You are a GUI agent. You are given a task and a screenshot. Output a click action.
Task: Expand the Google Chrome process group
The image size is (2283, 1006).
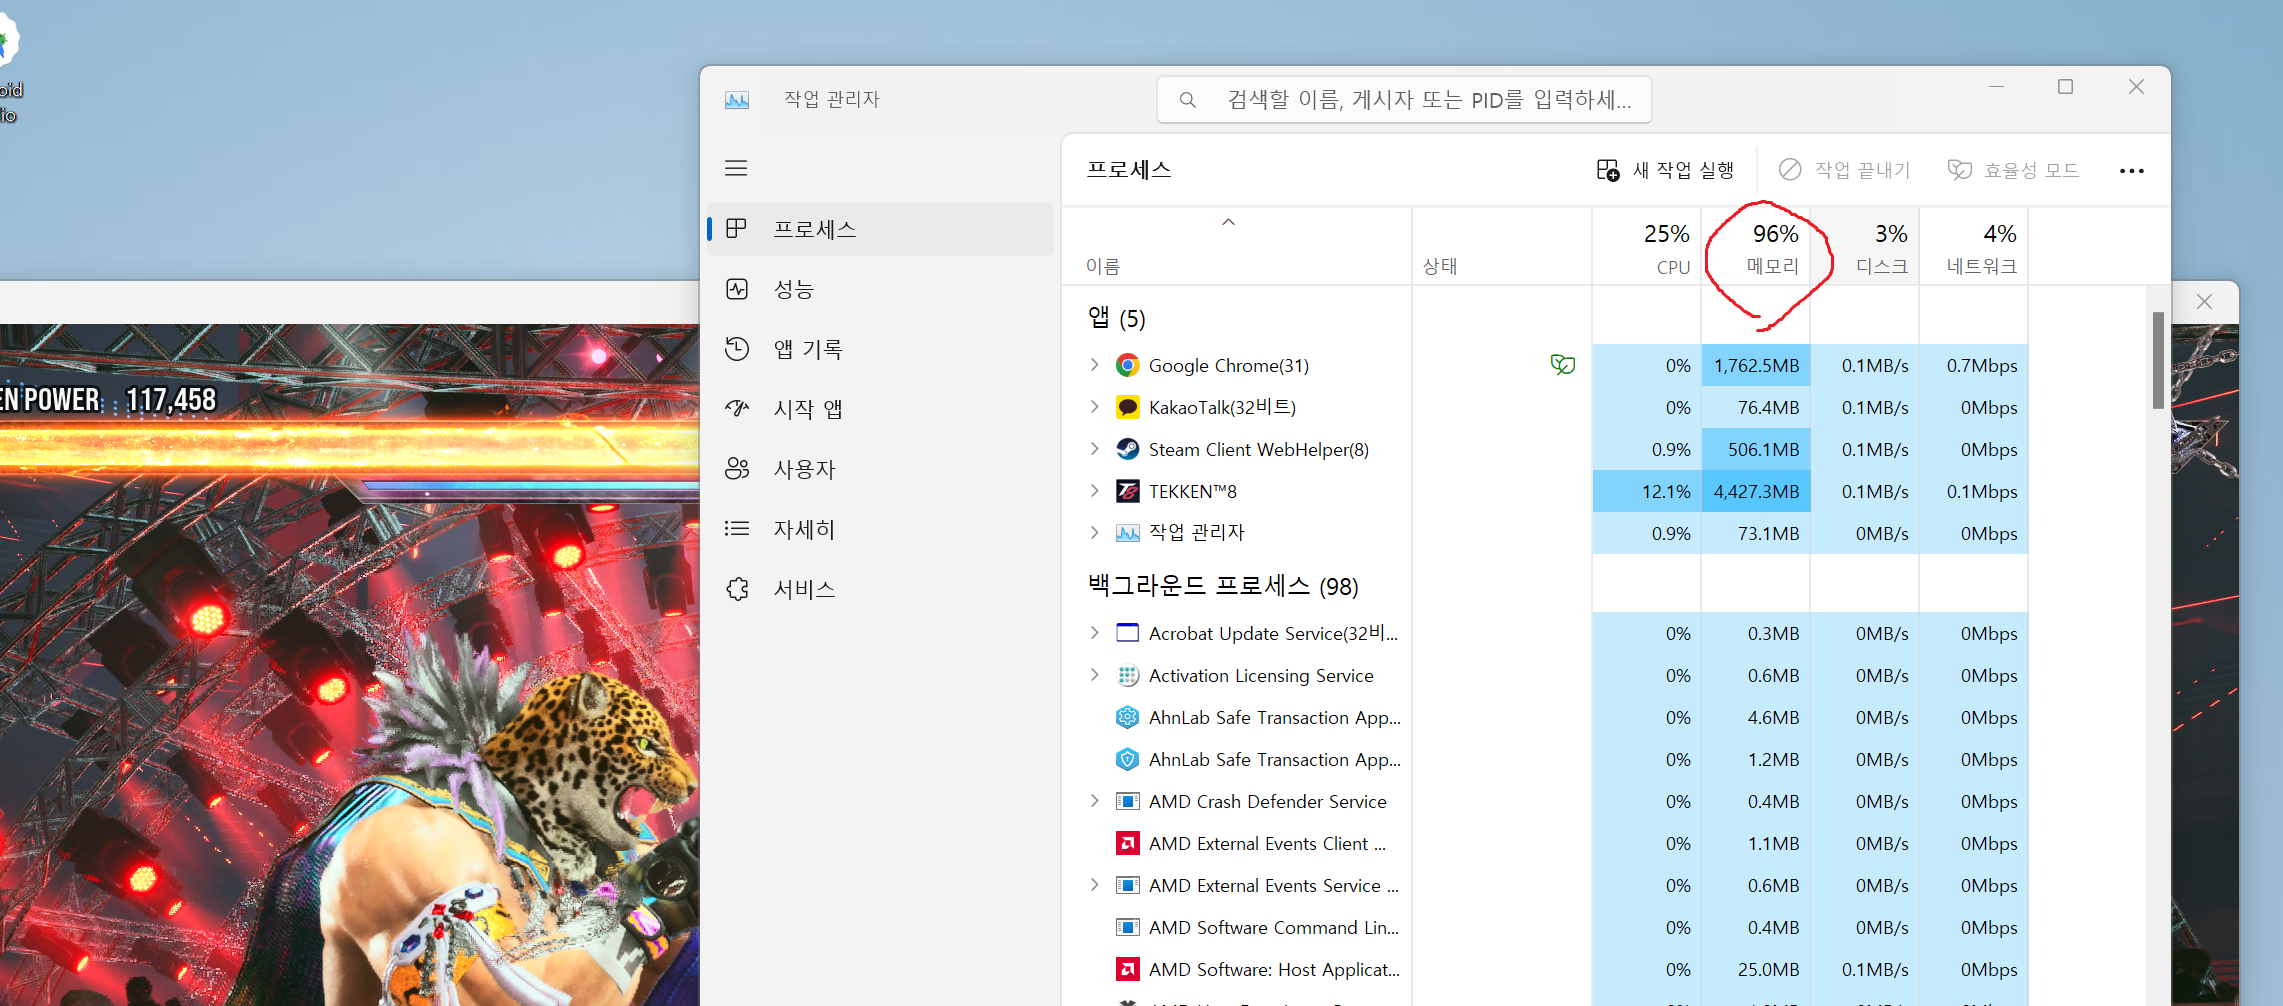(x=1094, y=365)
